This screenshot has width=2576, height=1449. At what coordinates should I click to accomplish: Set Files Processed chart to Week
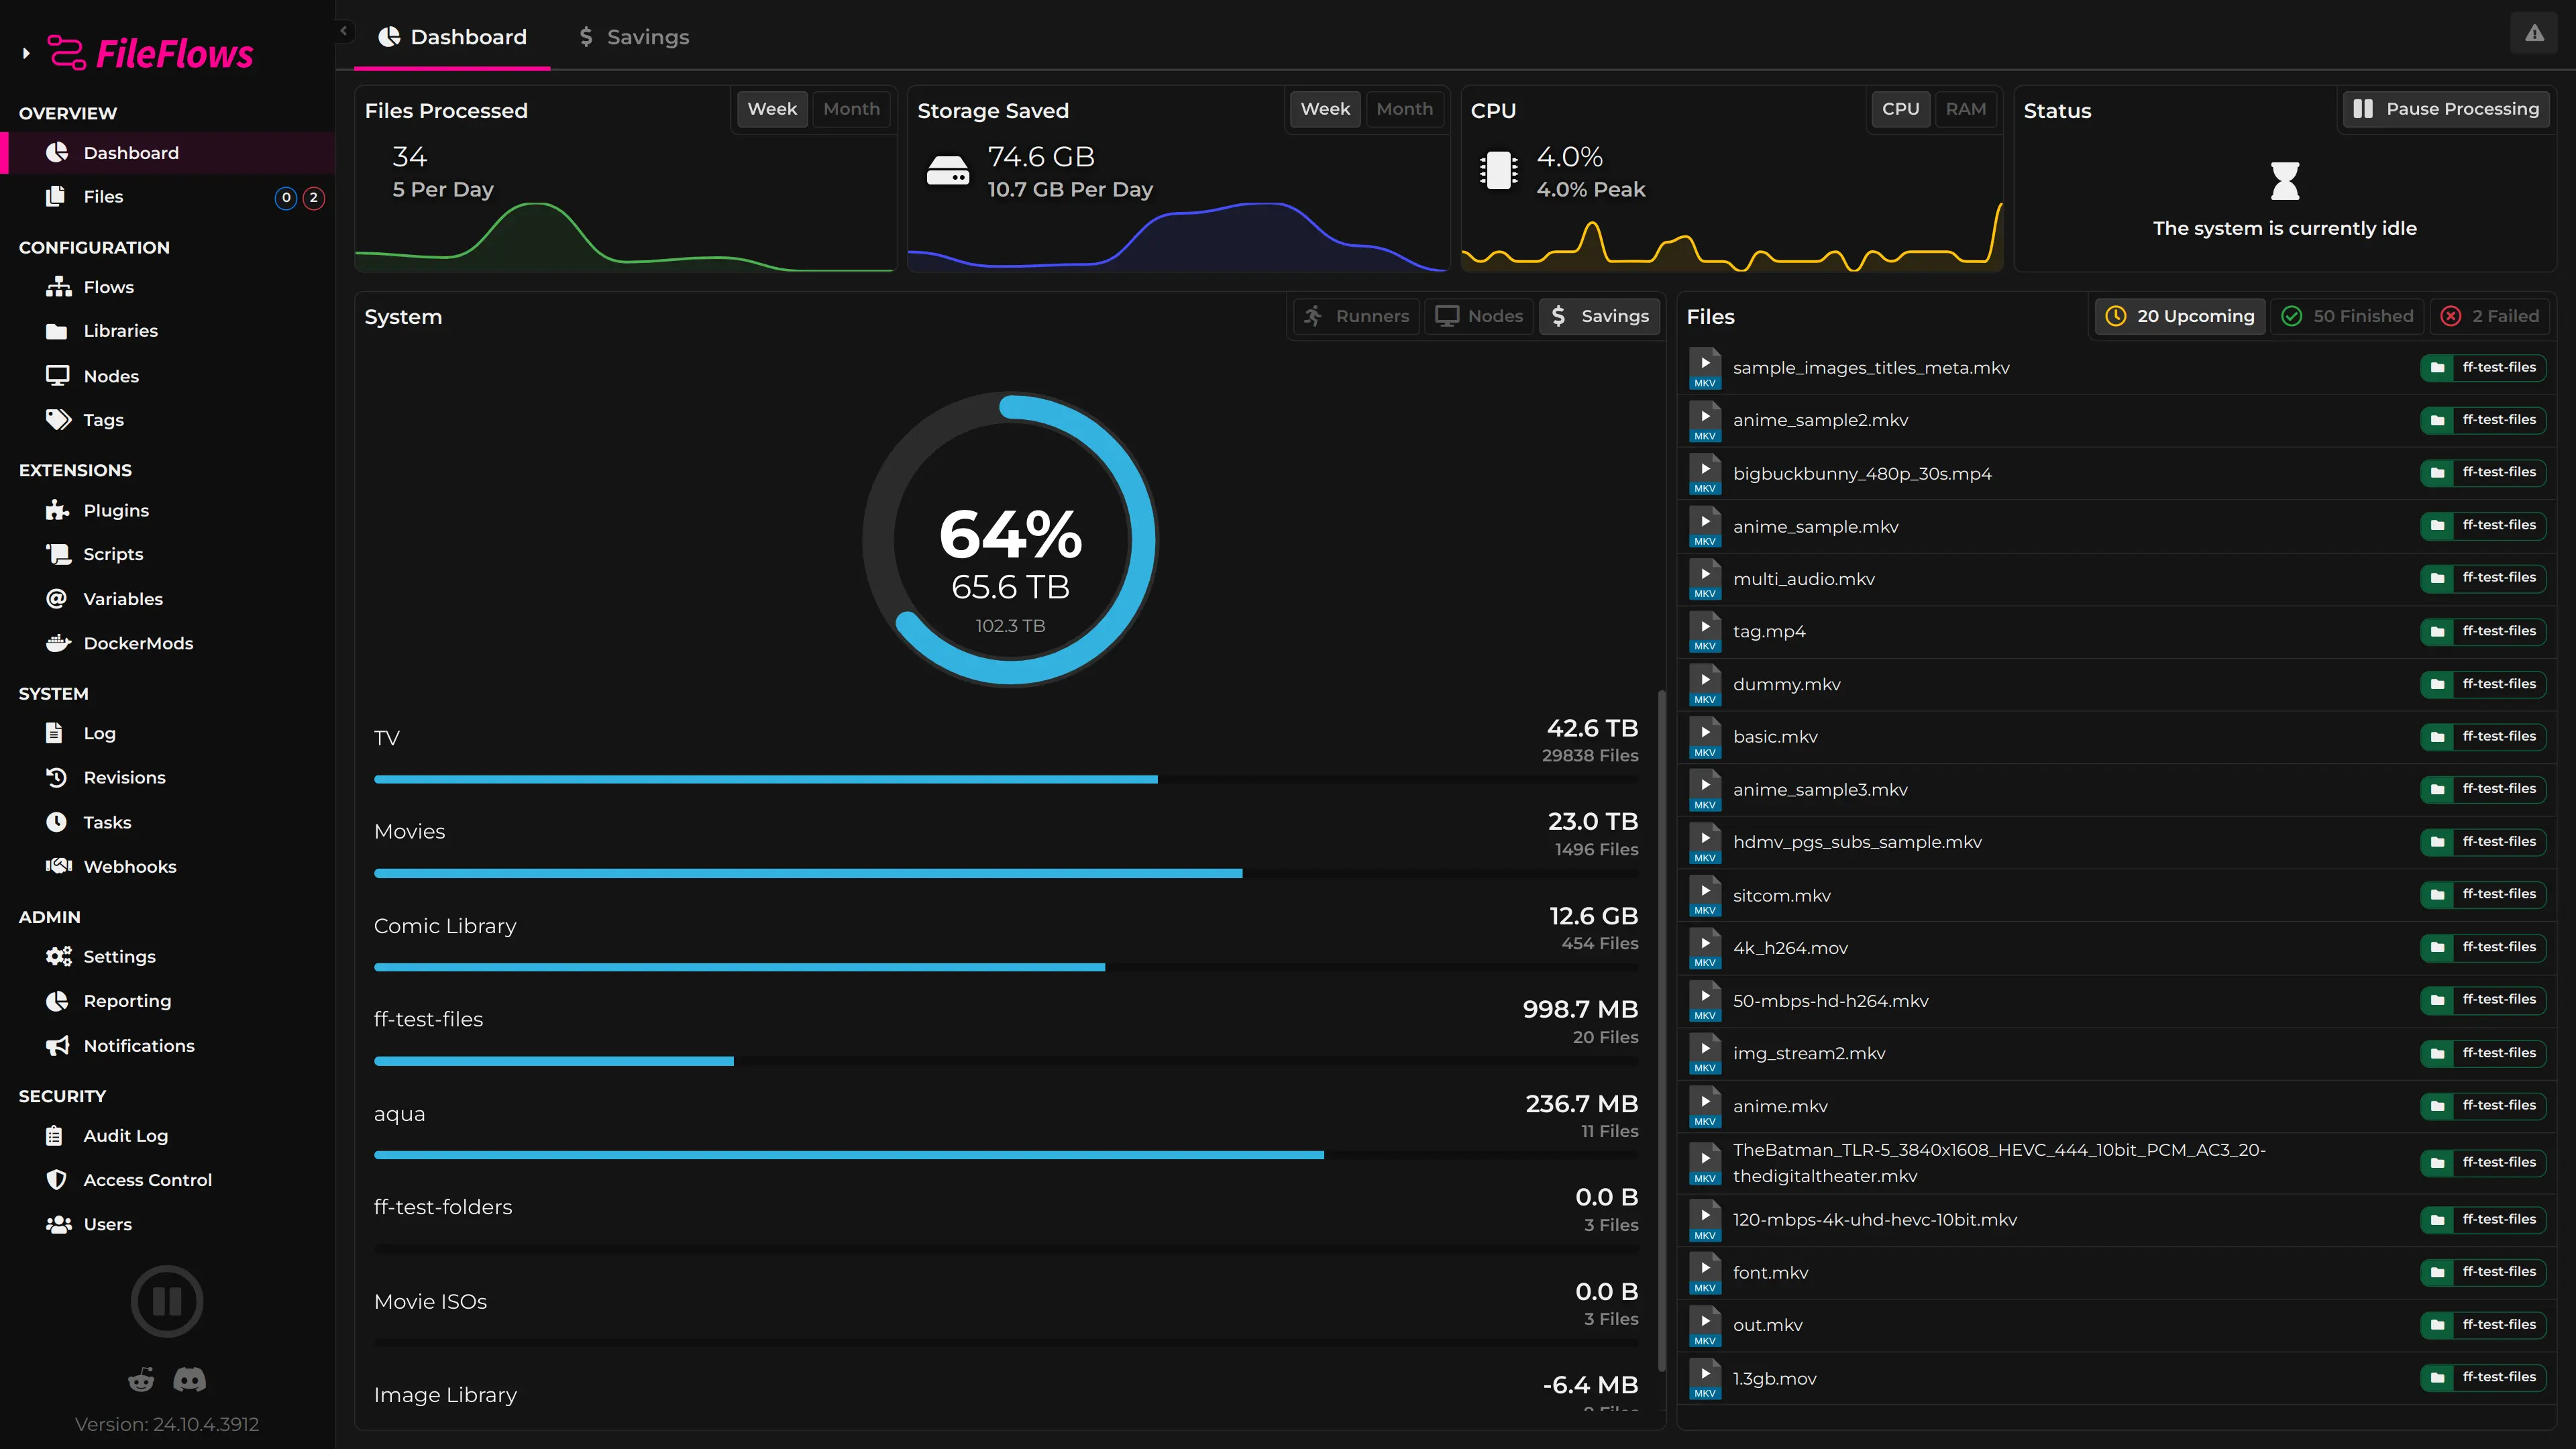coord(772,109)
